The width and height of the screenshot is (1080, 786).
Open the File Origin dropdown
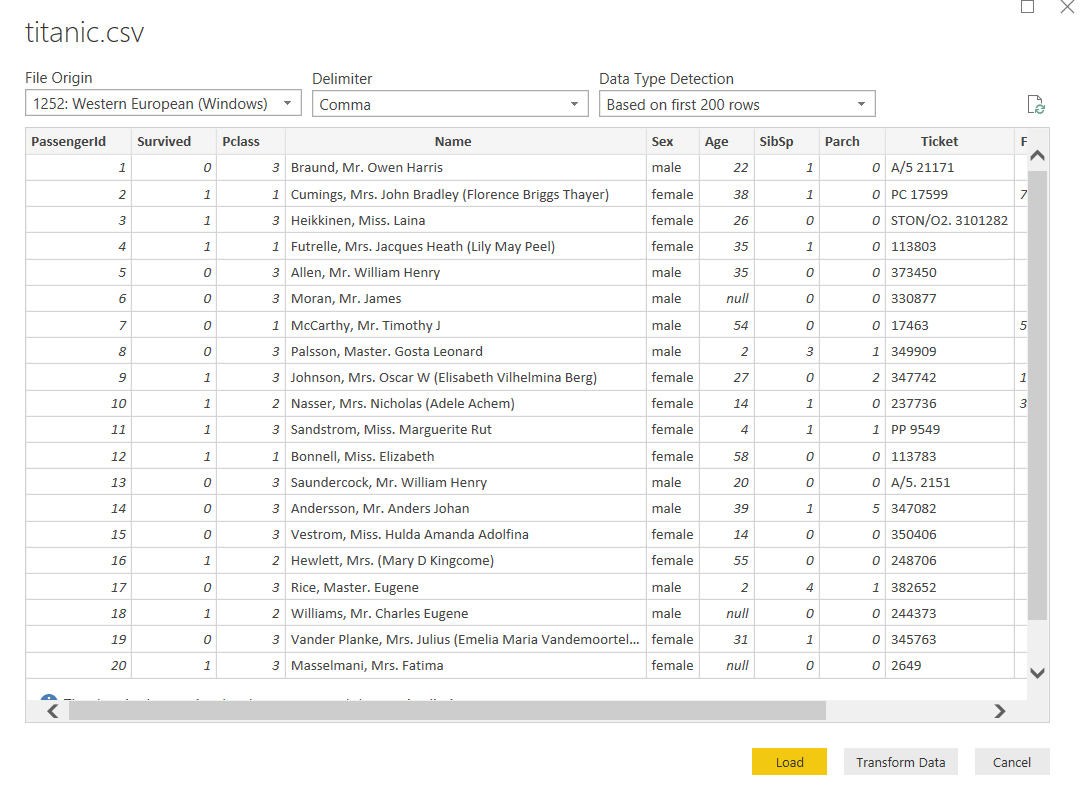tap(163, 104)
